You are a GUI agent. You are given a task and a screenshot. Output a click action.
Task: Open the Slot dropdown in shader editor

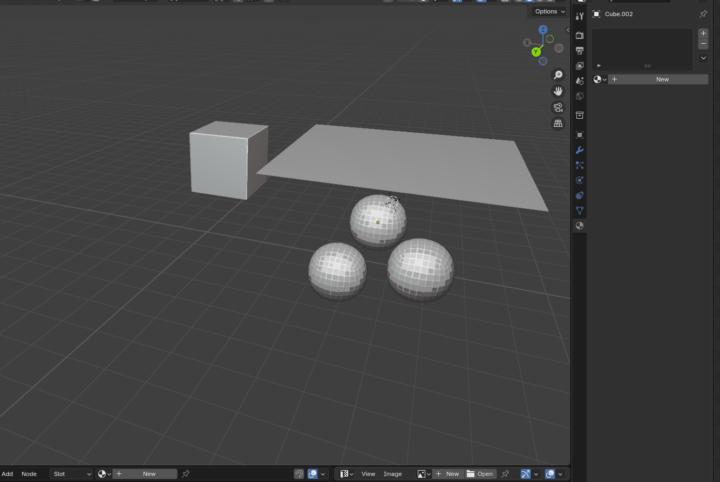coord(72,474)
